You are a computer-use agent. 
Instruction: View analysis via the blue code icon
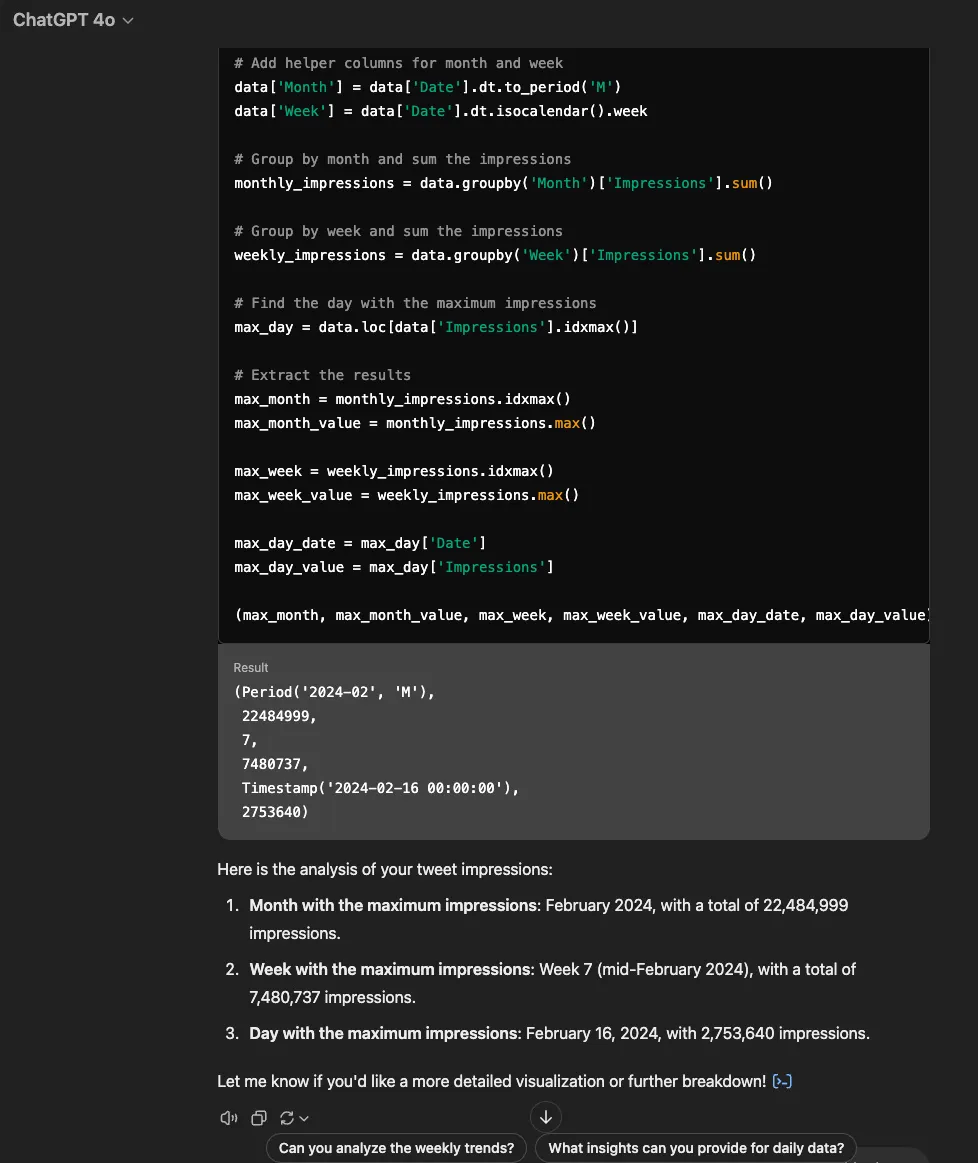782,1081
